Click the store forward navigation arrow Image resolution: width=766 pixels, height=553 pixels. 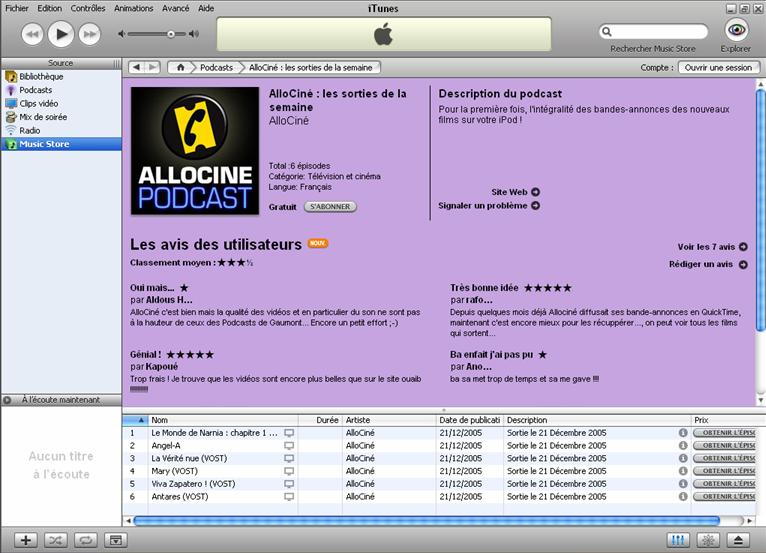152,67
